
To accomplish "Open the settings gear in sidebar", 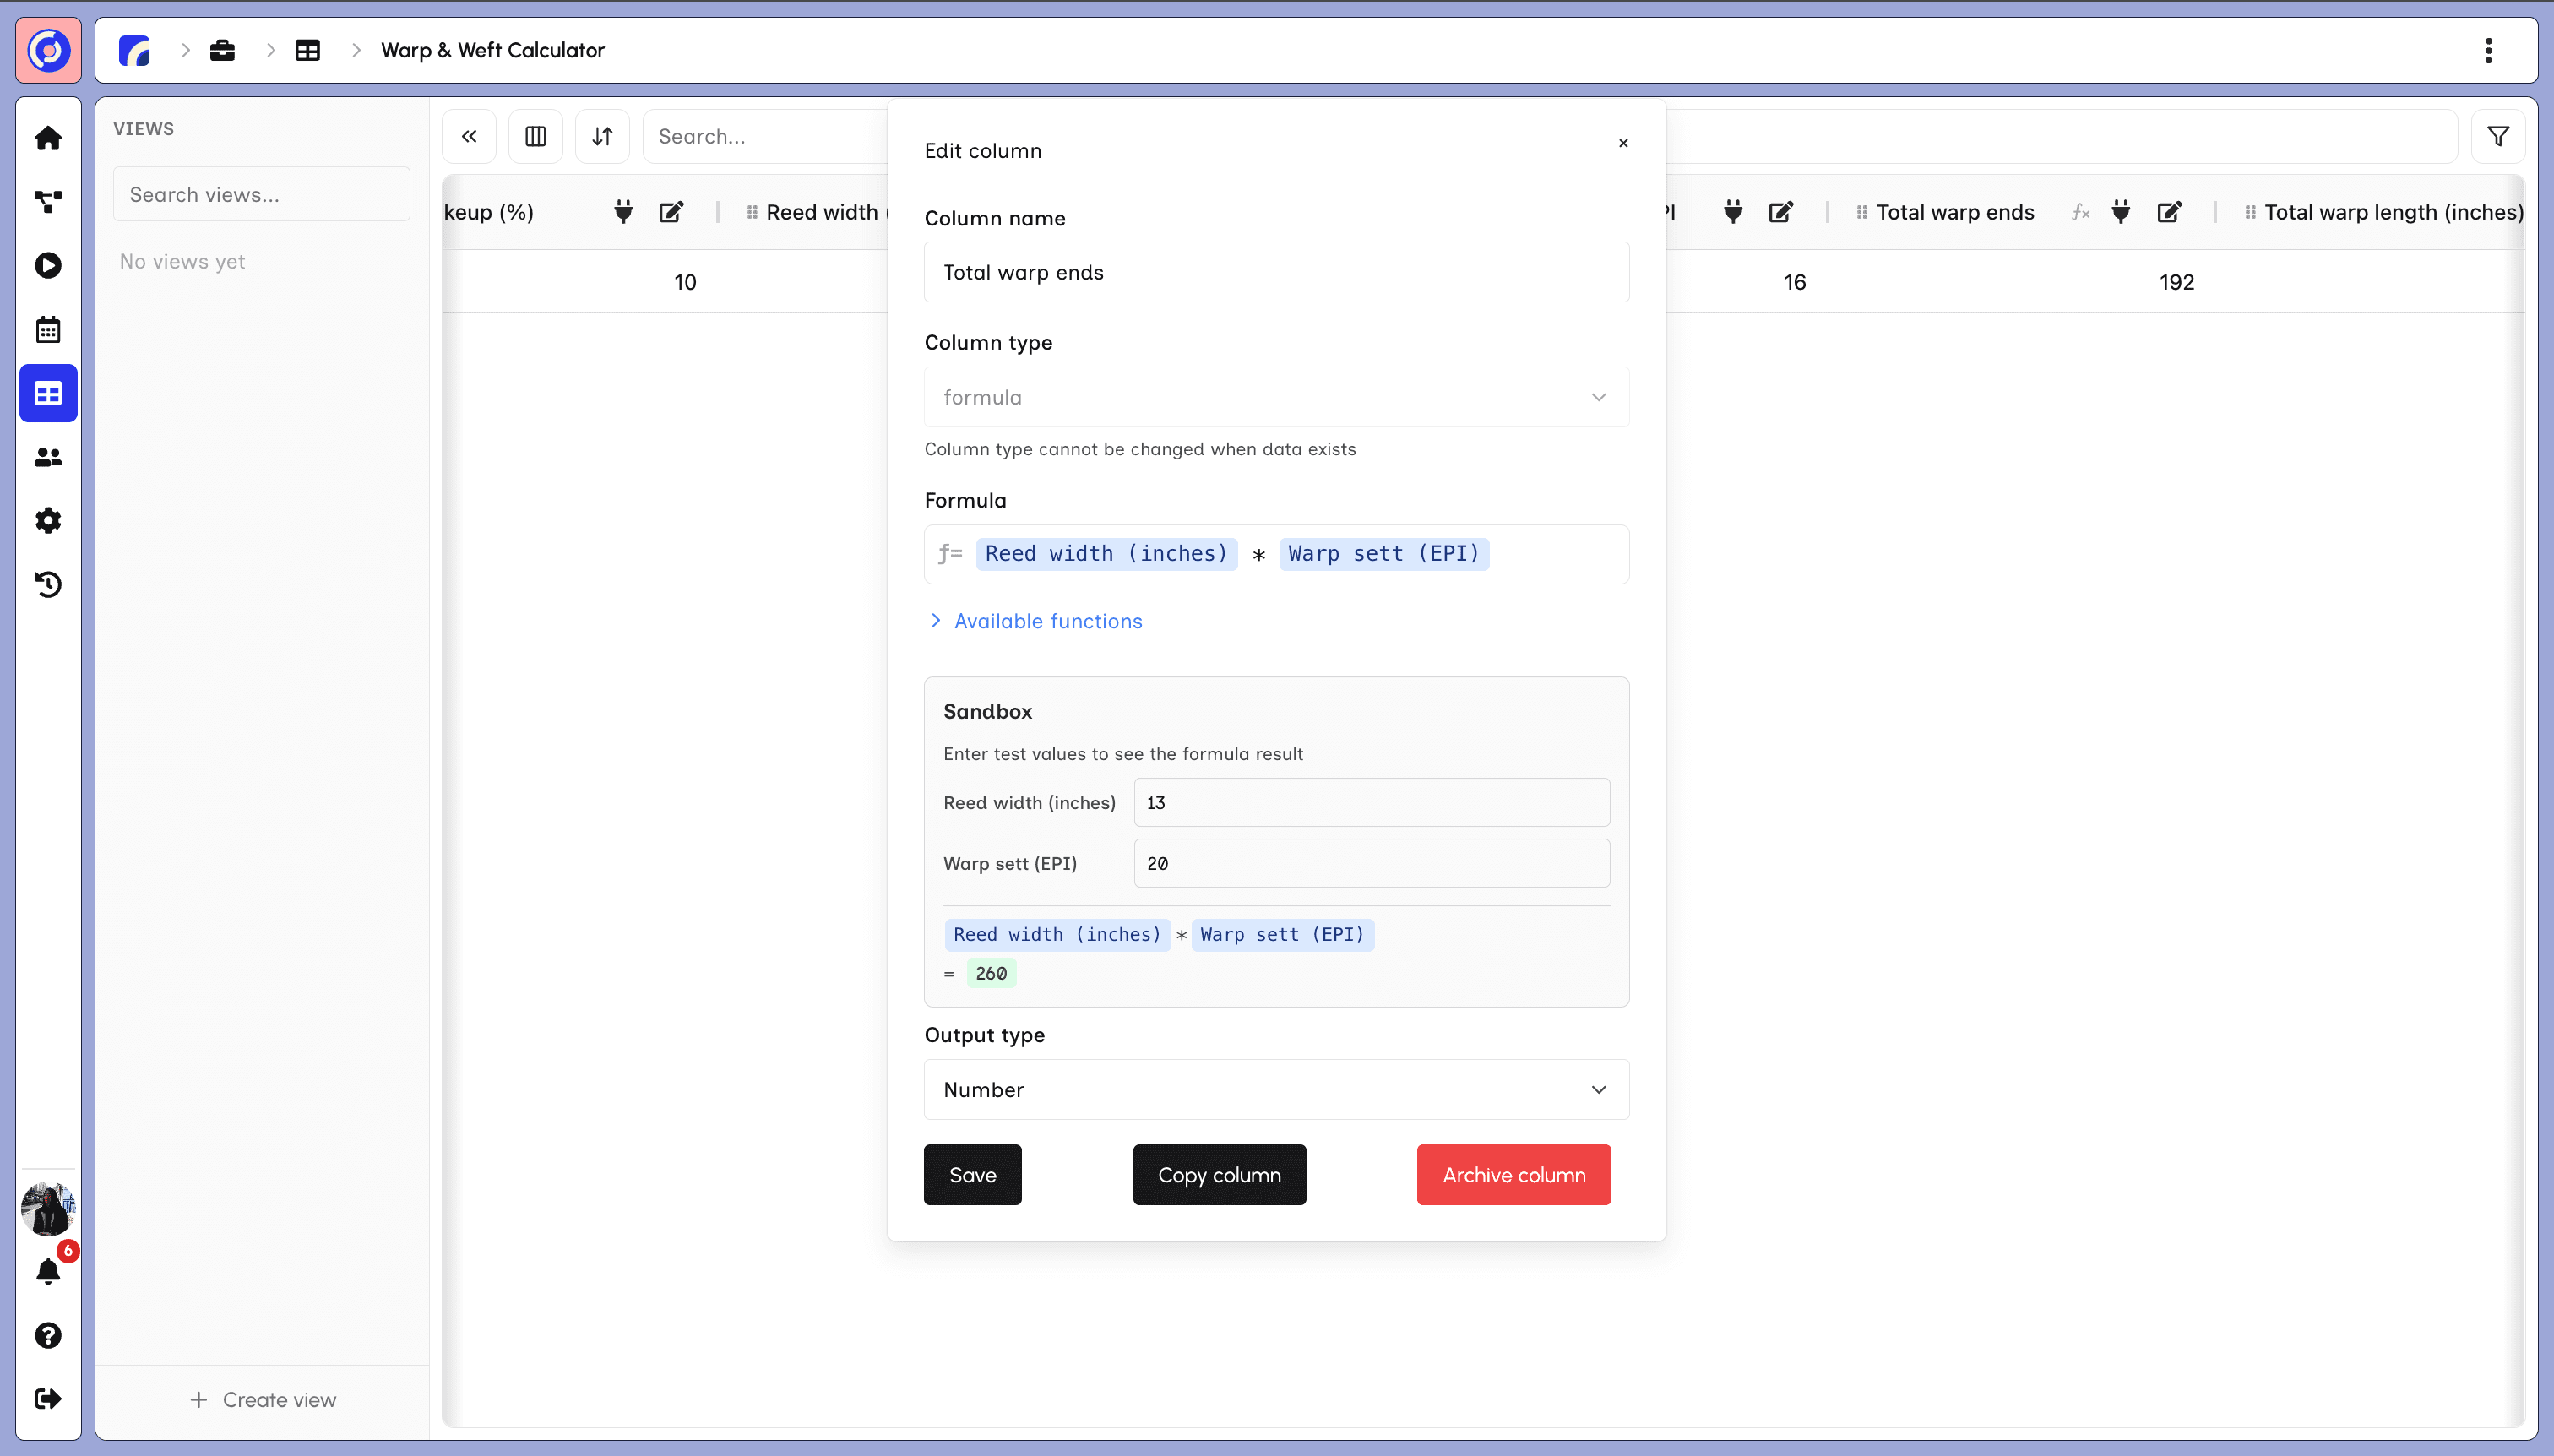I will click(48, 520).
